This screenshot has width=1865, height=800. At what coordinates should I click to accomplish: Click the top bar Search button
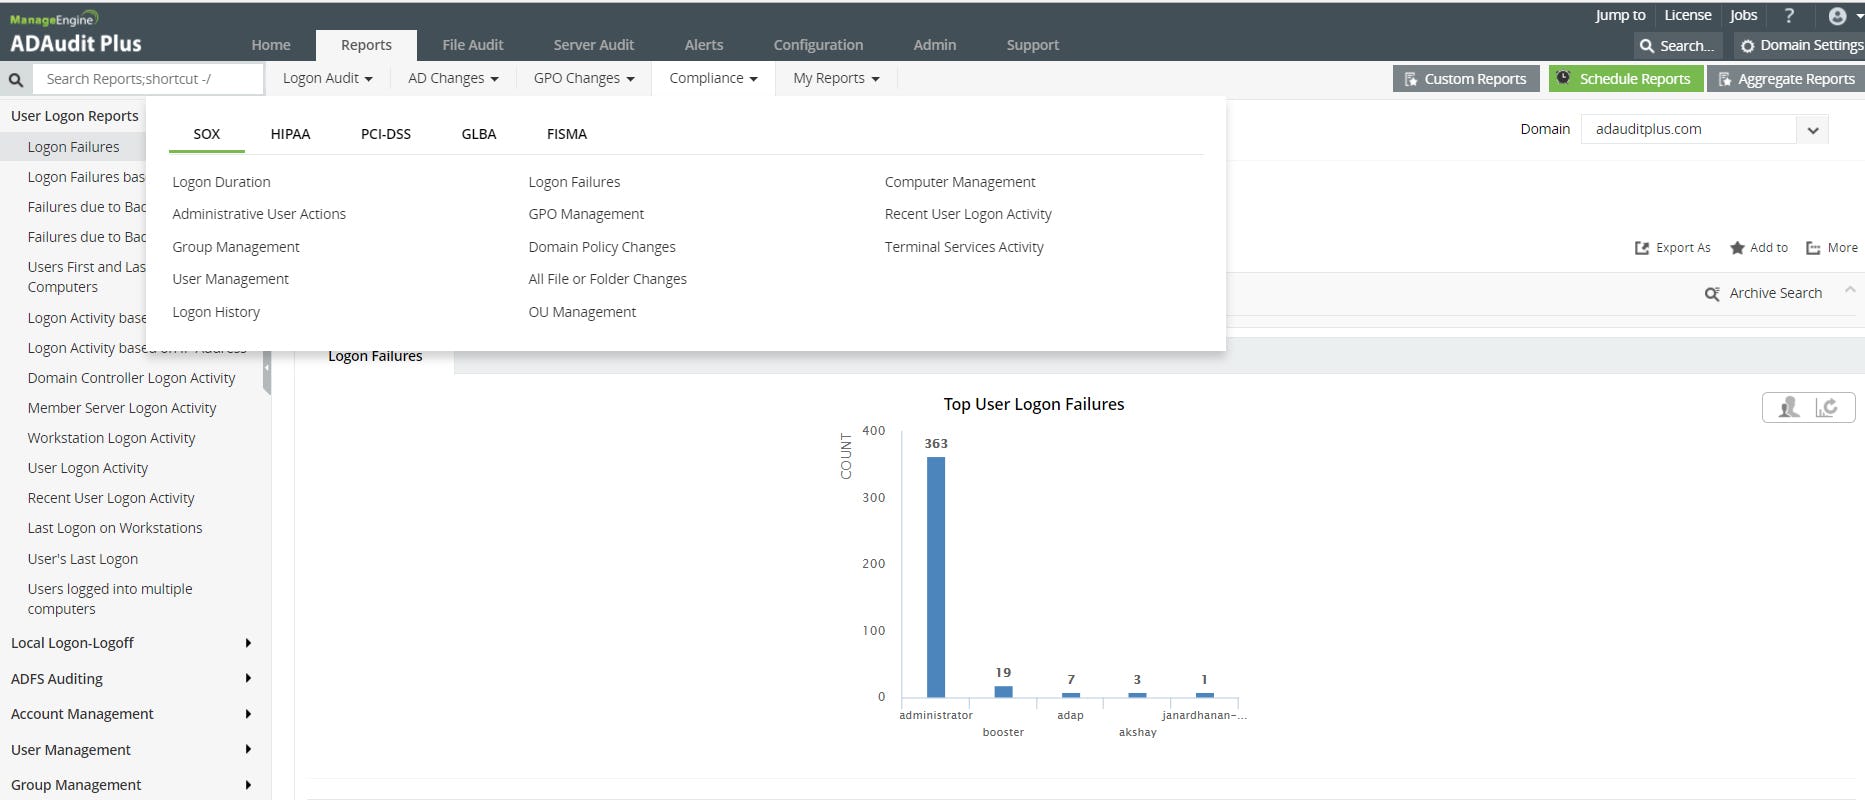point(1678,46)
